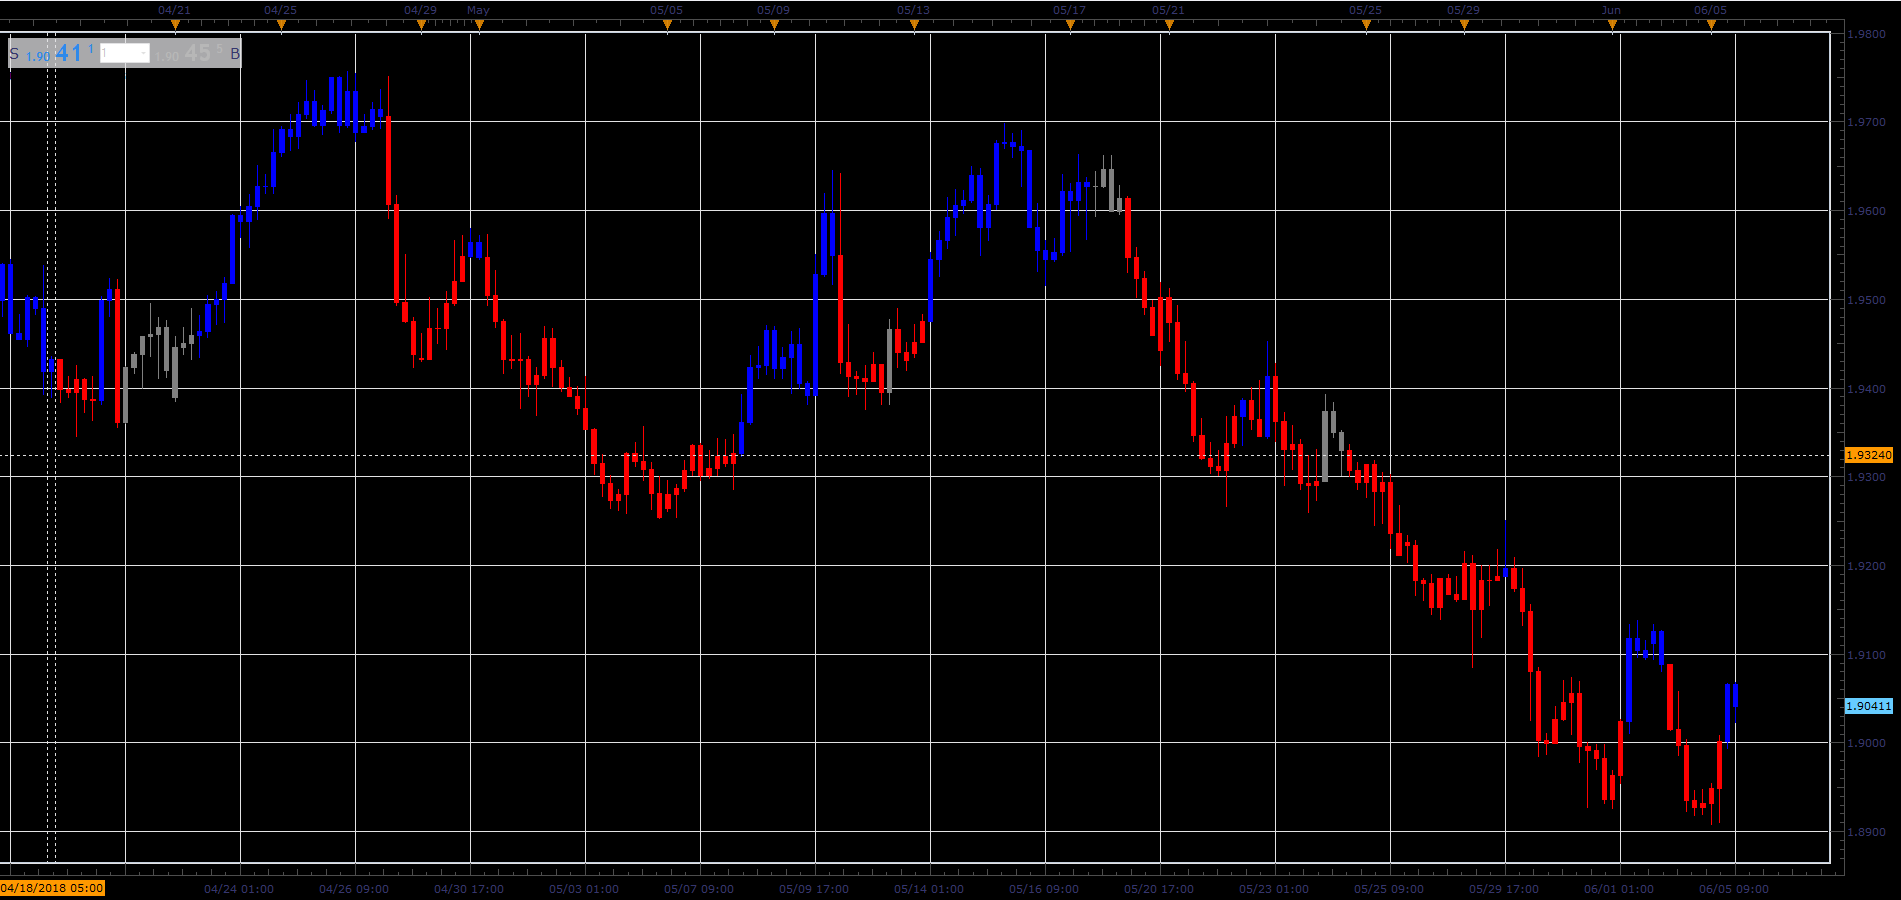The image size is (1901, 900).
Task: Click the 05/14 01:00 time axis label
Action: coord(929,889)
